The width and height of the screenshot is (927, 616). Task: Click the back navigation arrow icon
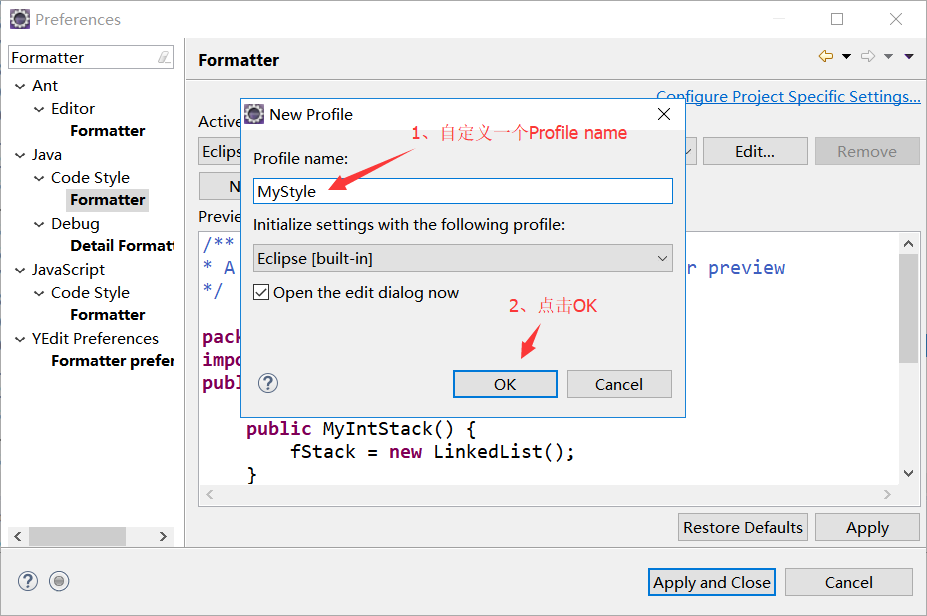(826, 56)
